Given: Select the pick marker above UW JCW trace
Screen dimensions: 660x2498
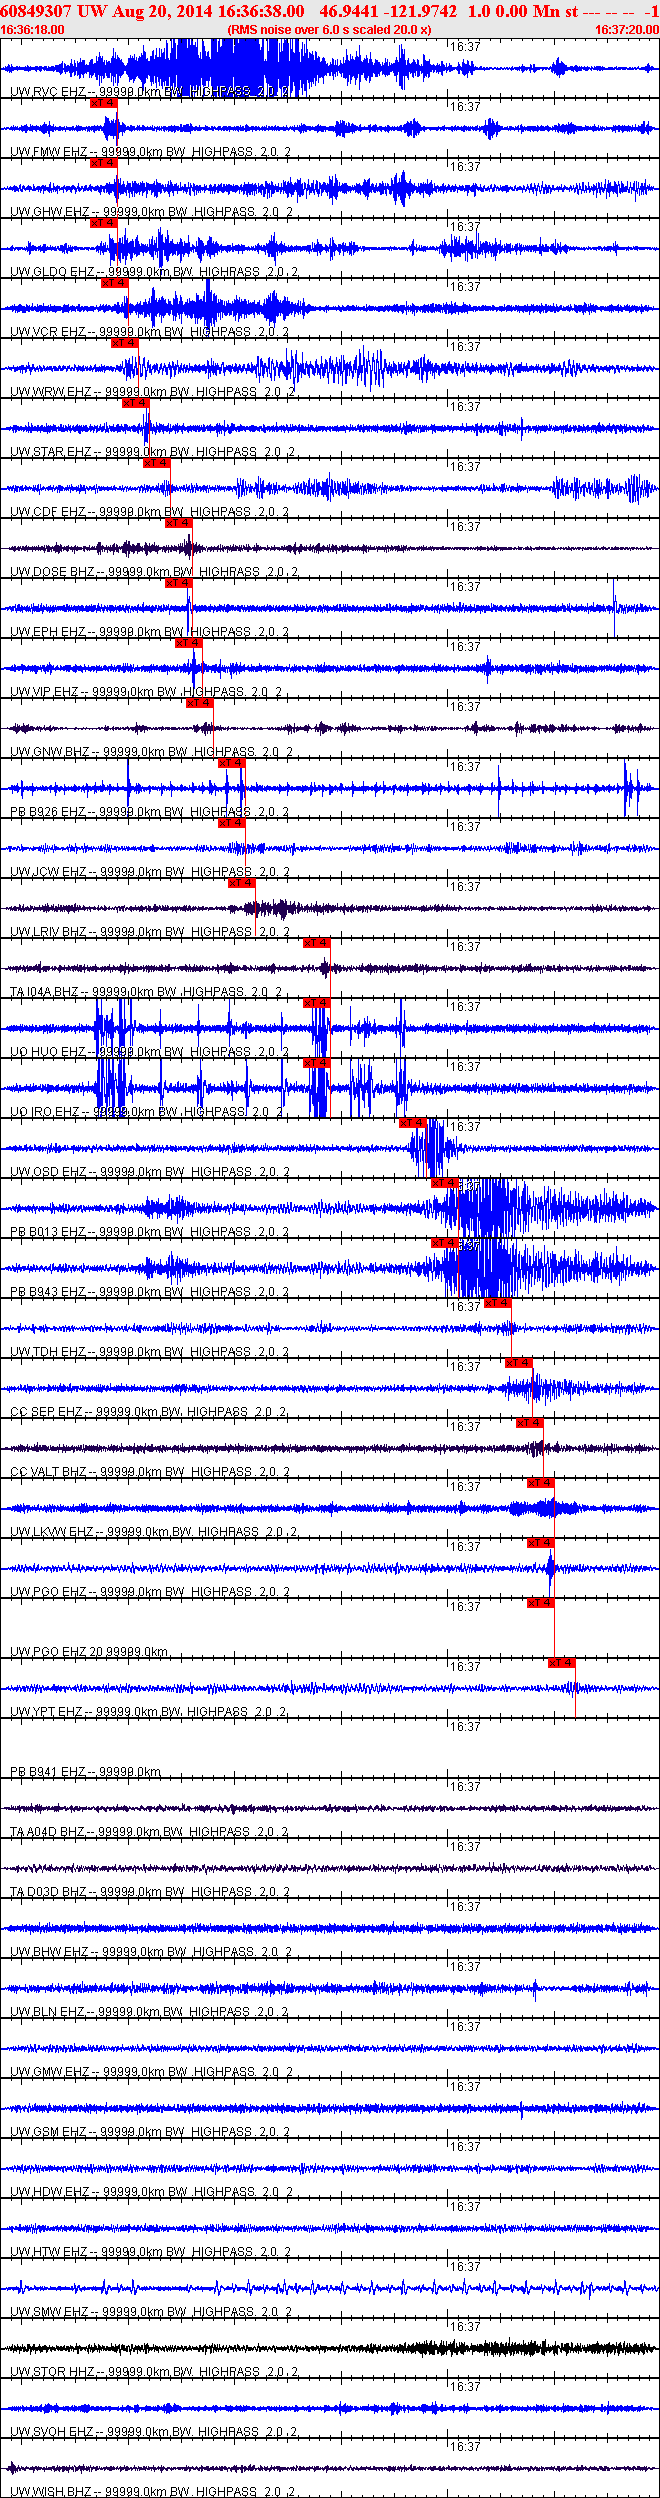Looking at the screenshot, I should point(231,823).
